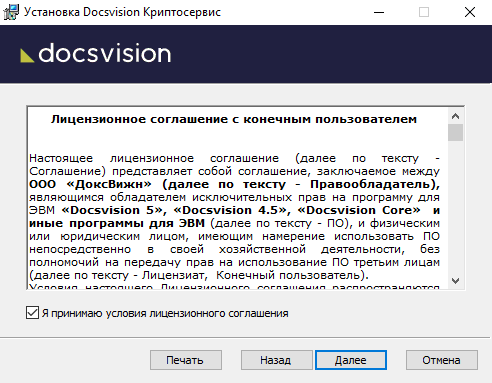Click the text 'иные программы для ЭВМ'
This screenshot has width=492, height=383.
click(x=117, y=223)
